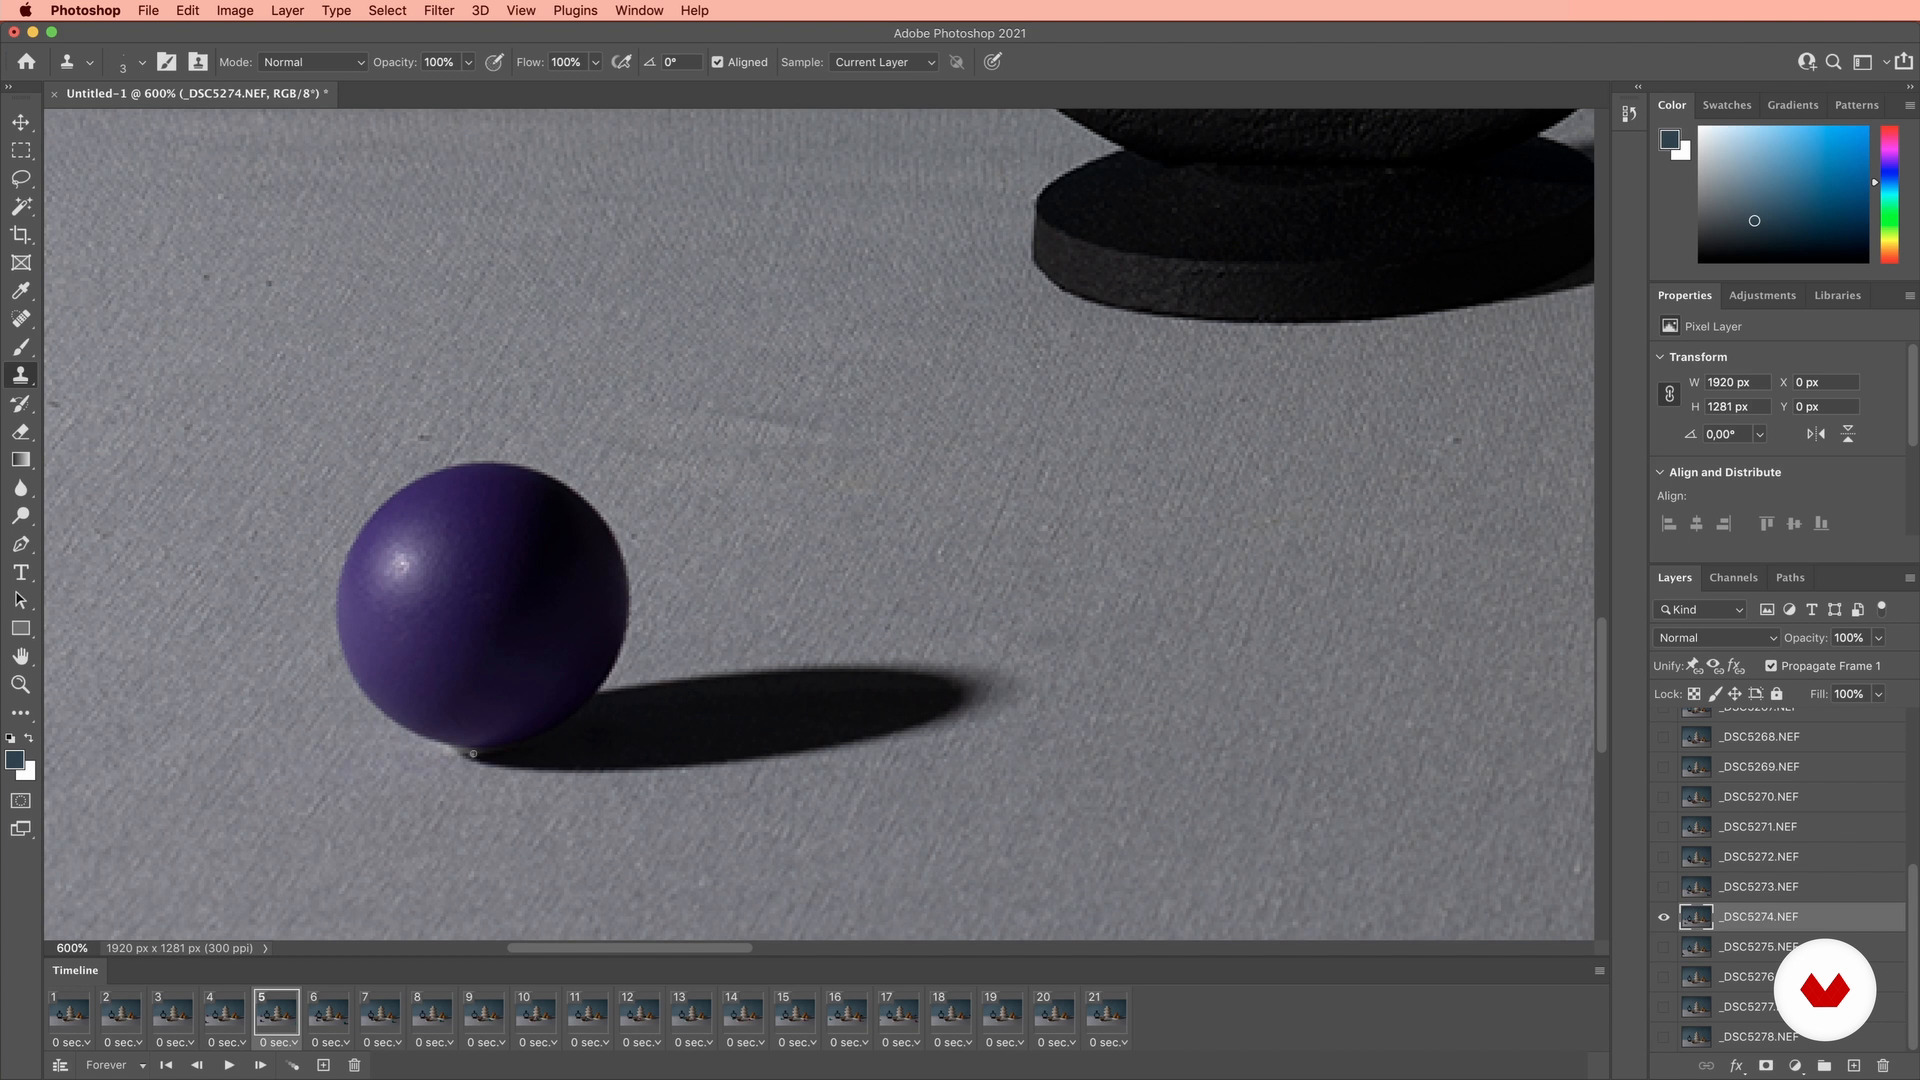Open the Opacity dropdown arrow in options bar
The width and height of the screenshot is (1920, 1080).
pyautogui.click(x=468, y=62)
